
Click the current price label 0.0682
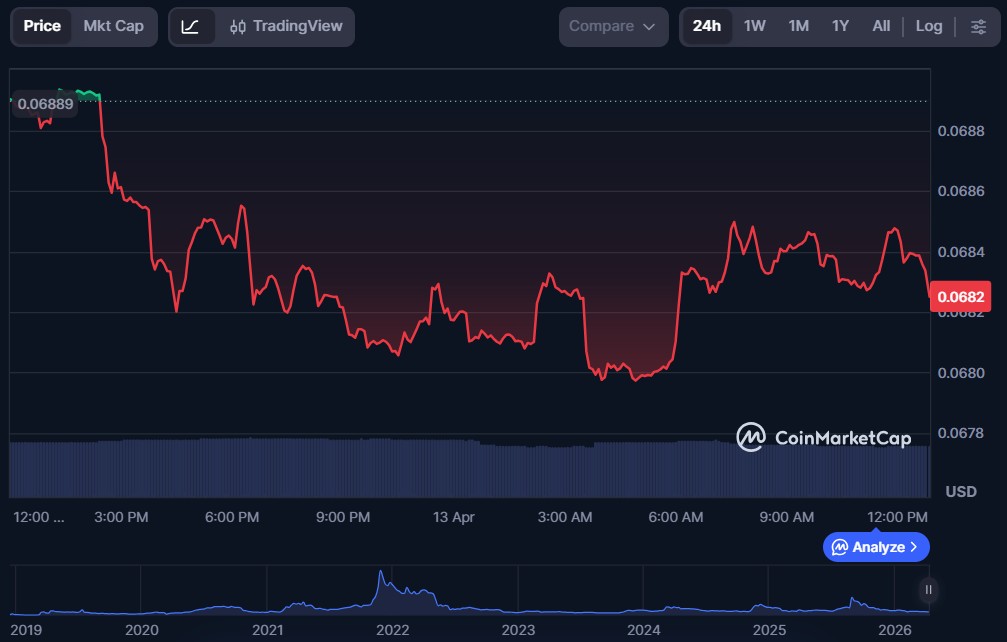pos(959,296)
